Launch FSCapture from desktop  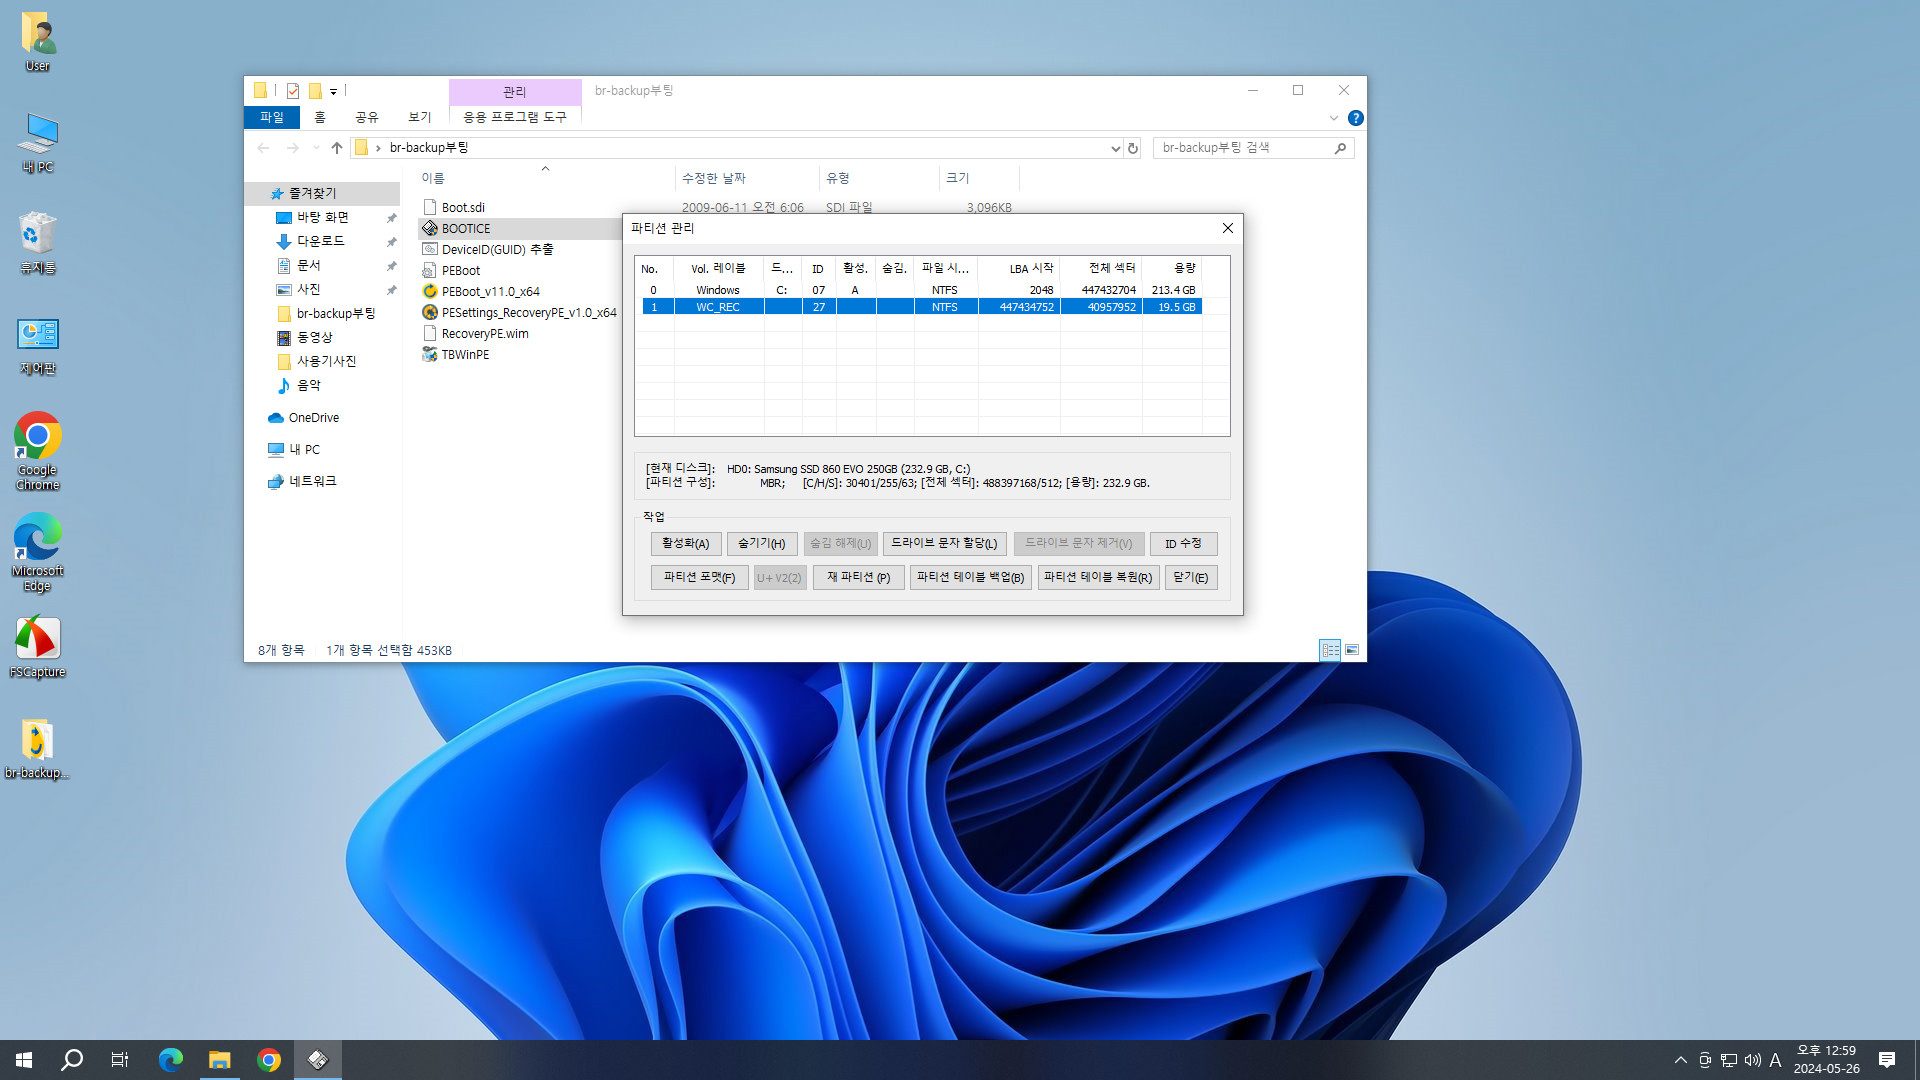(37, 648)
